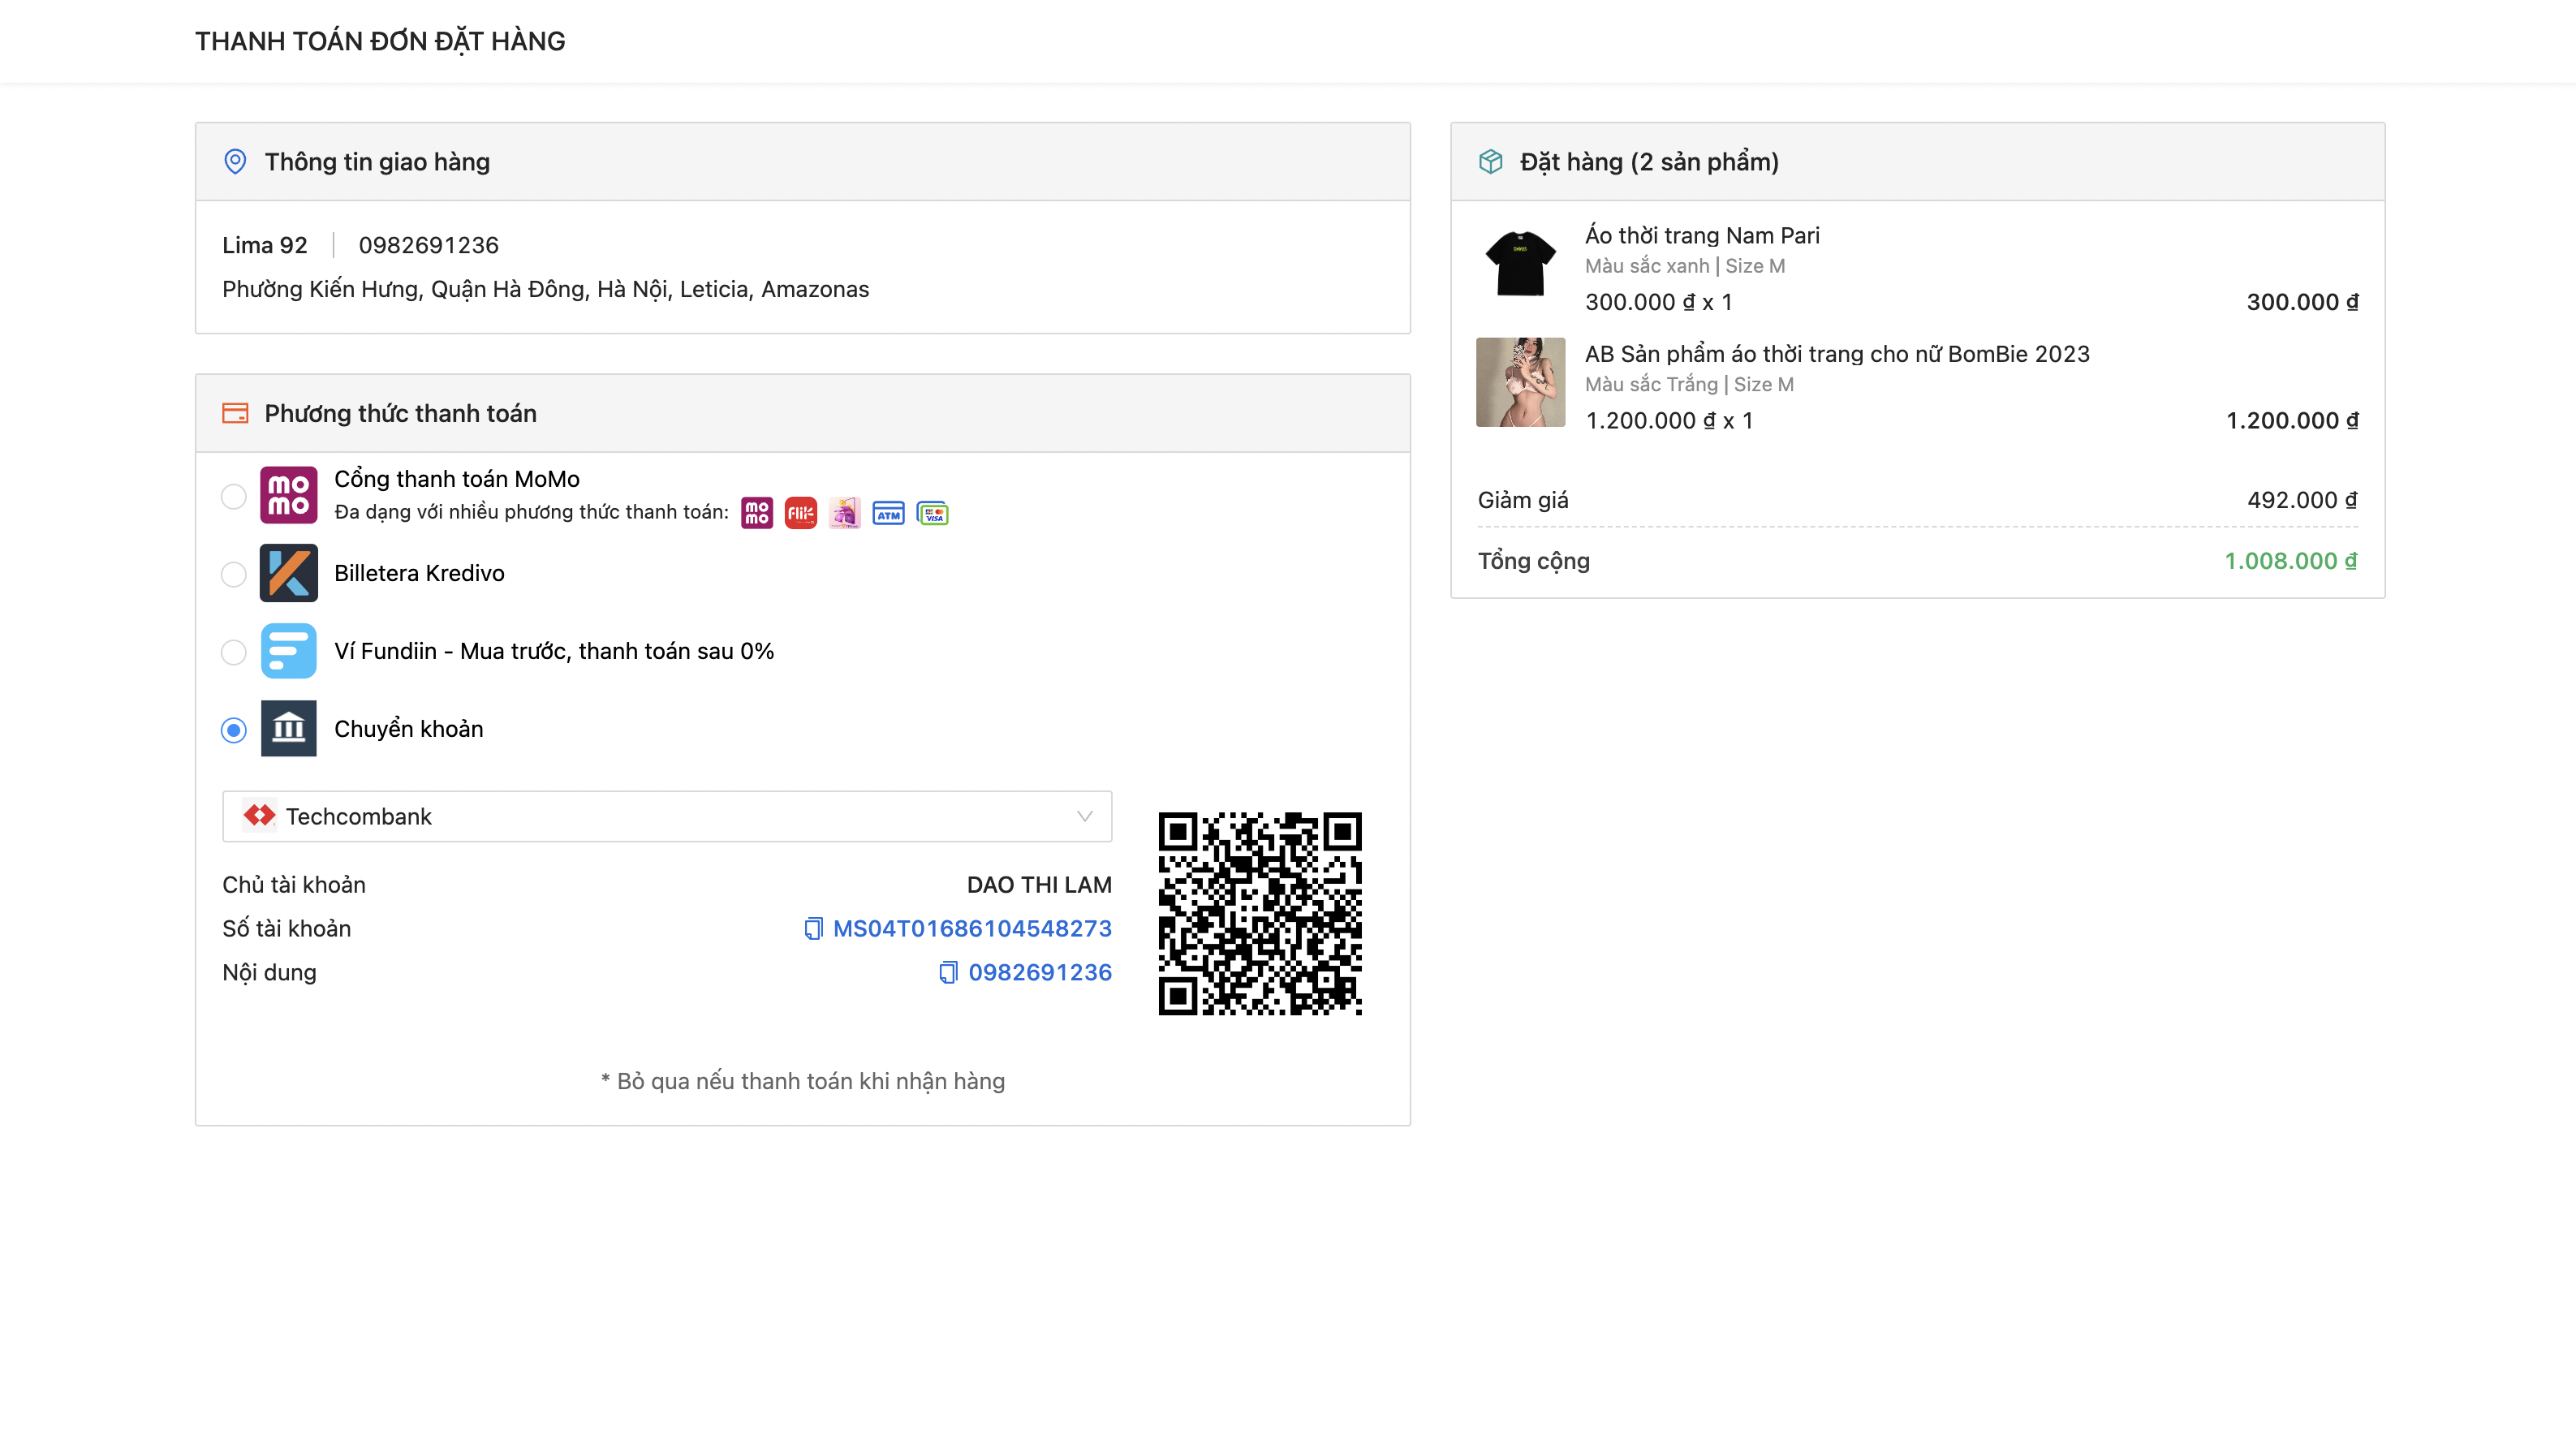
Task: Select the Chuyển khoản radio button
Action: (x=233, y=730)
